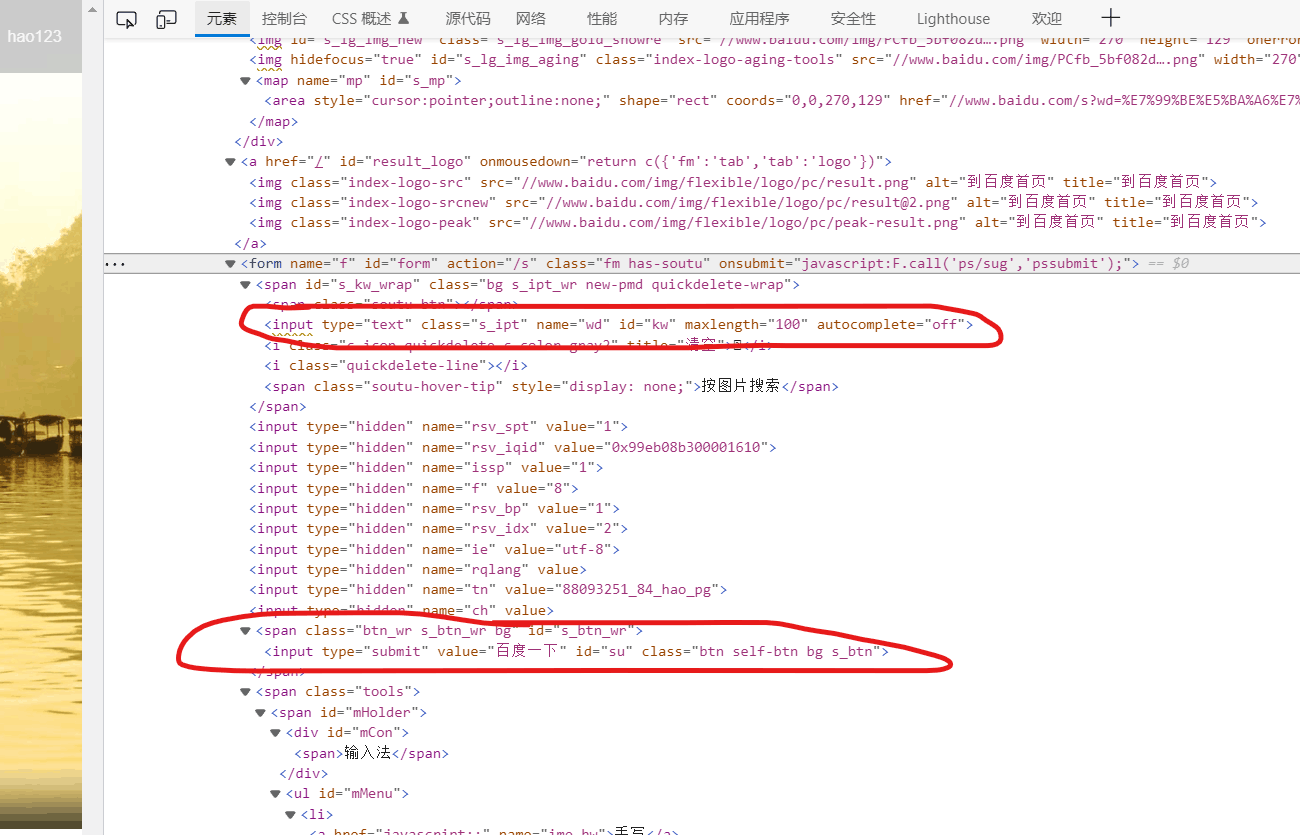Collapse the form id="form" node
Viewport: 1300px width, 835px height.
click(231, 264)
